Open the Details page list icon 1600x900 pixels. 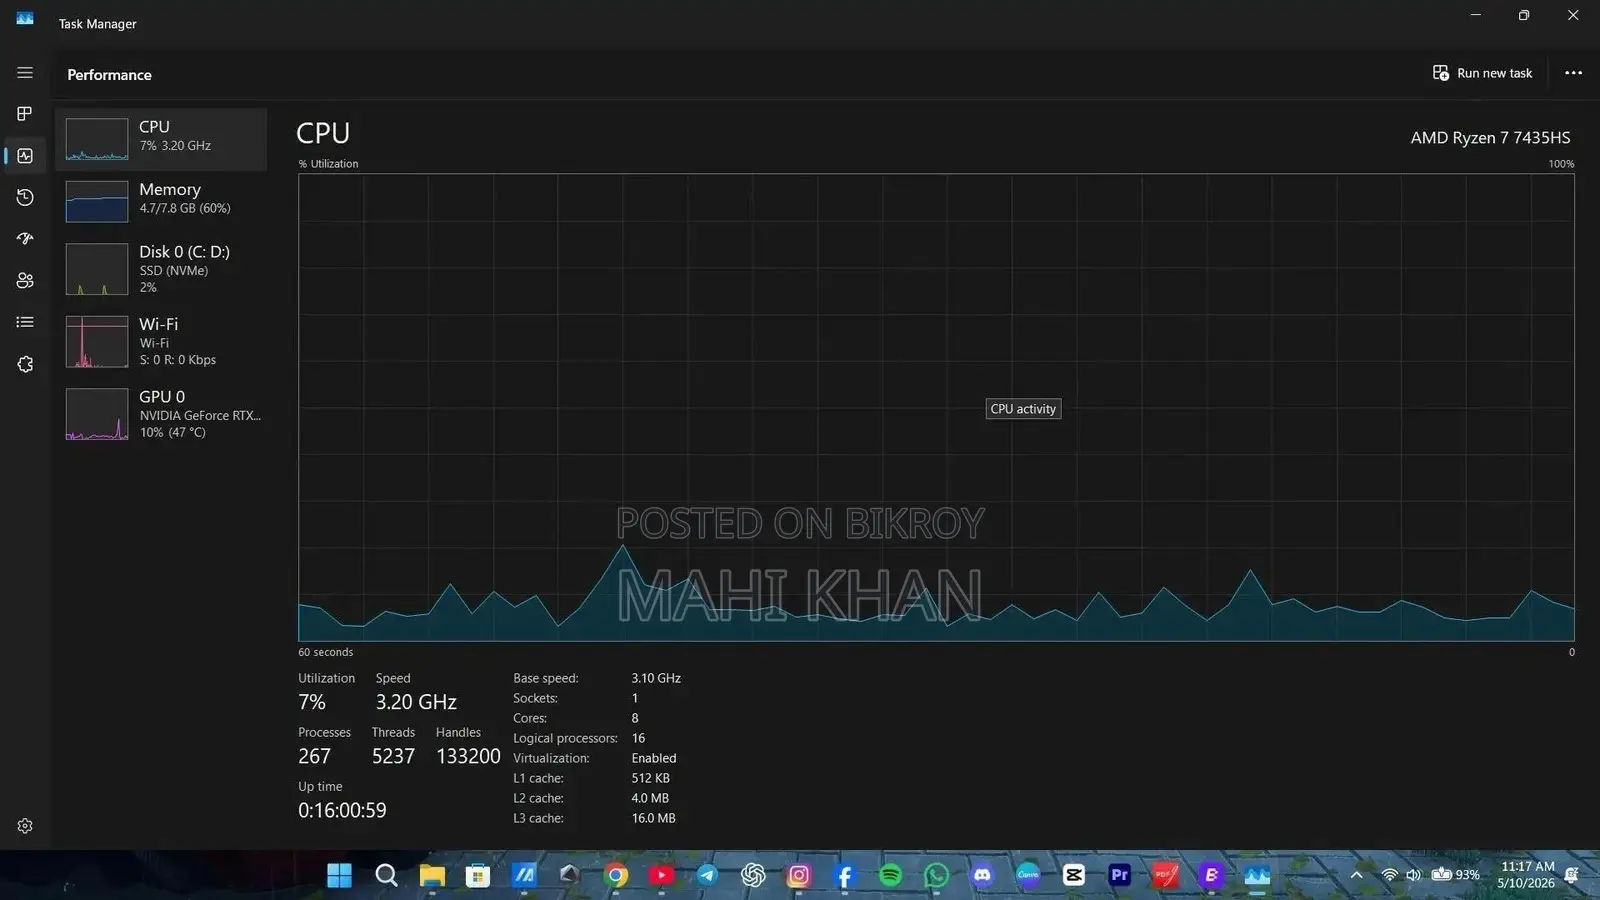coord(25,322)
